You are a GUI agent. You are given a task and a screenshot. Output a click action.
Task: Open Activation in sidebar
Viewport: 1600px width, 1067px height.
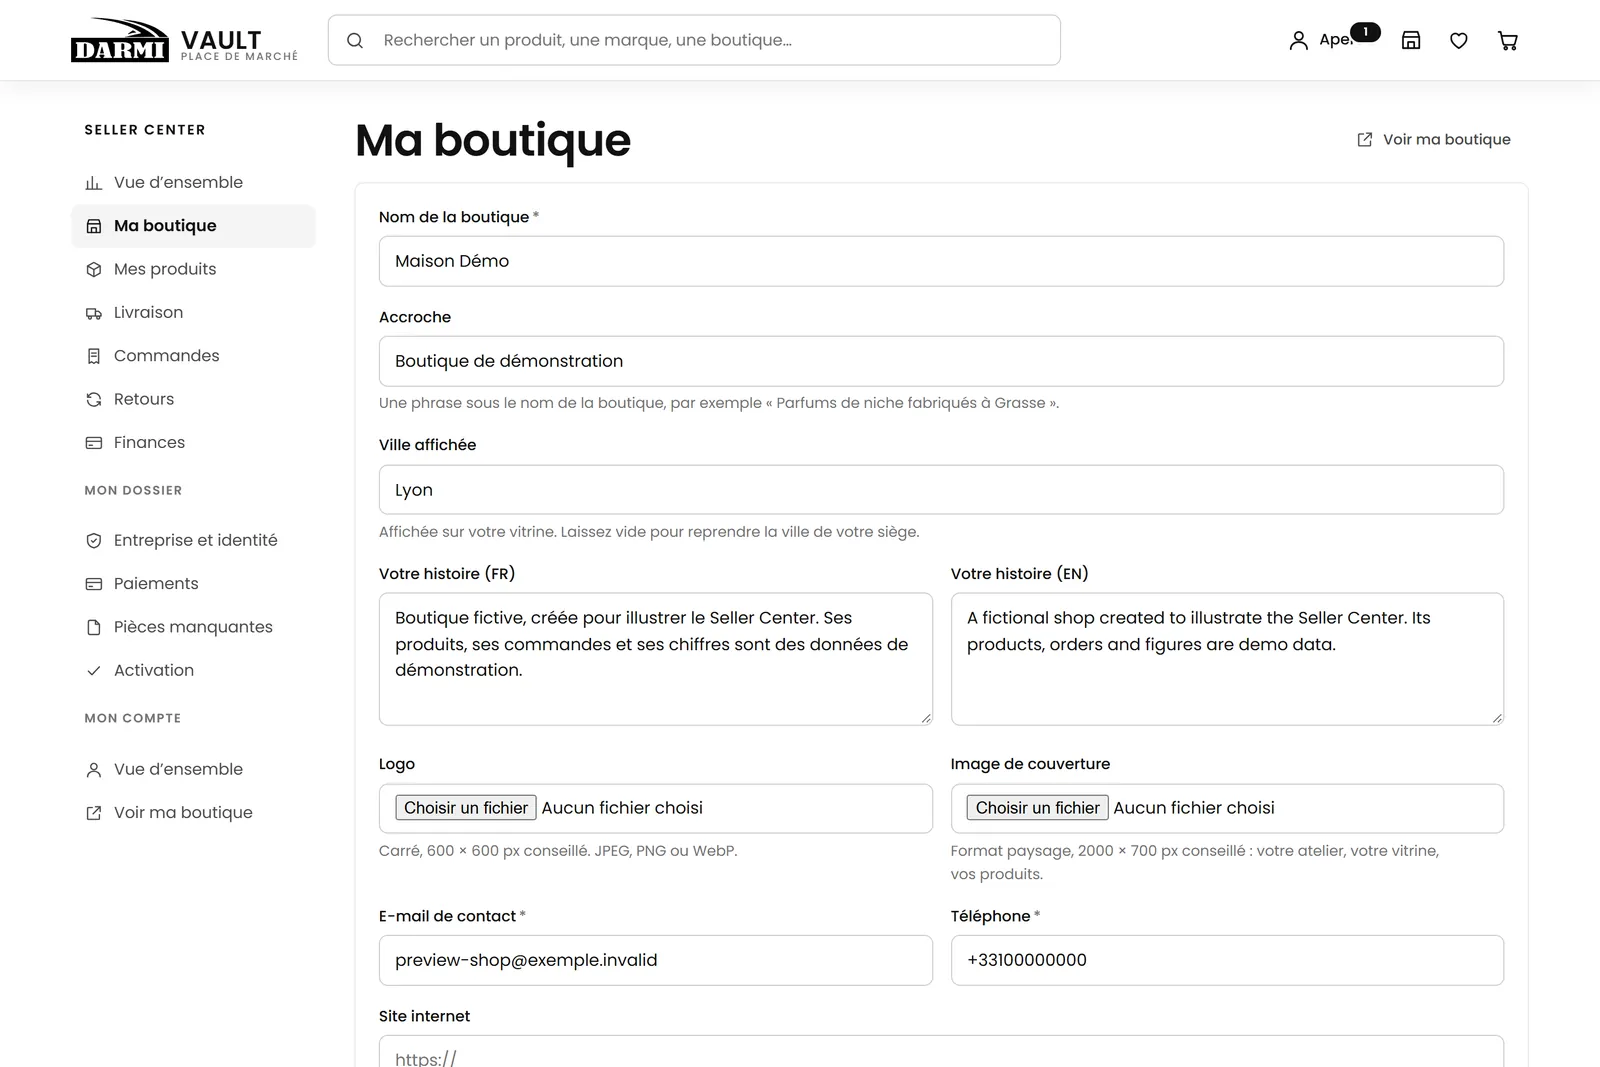point(193,670)
